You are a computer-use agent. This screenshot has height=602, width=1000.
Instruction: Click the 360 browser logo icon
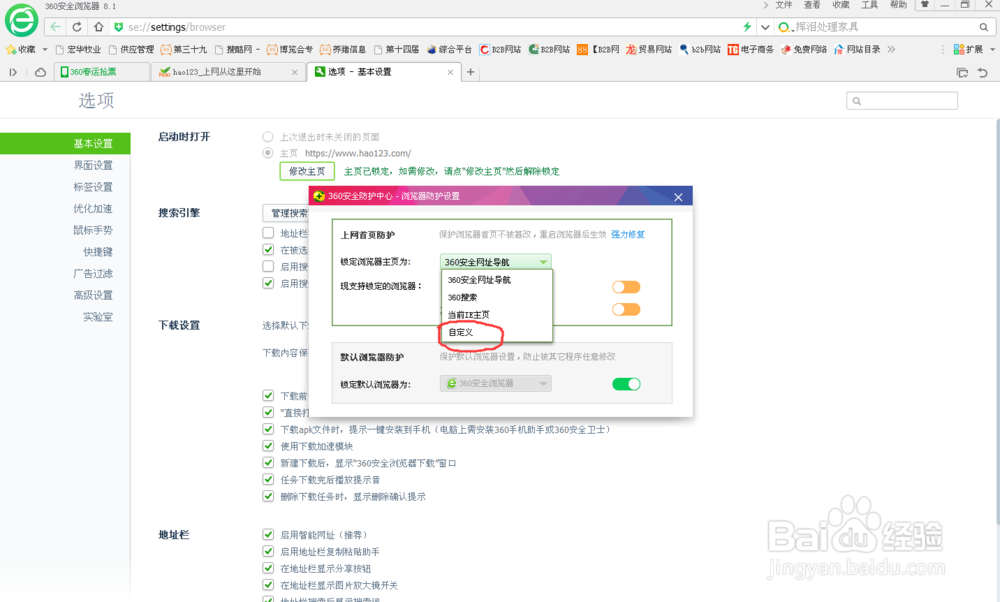[22, 21]
